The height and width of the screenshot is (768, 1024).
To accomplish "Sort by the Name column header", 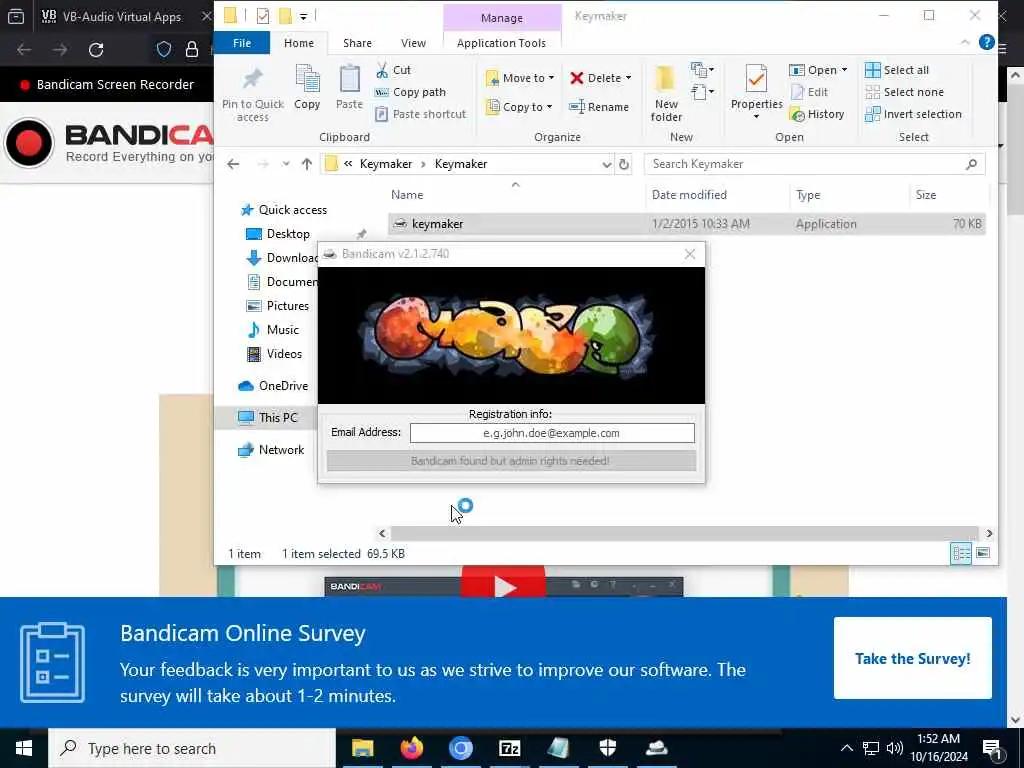I will [407, 195].
